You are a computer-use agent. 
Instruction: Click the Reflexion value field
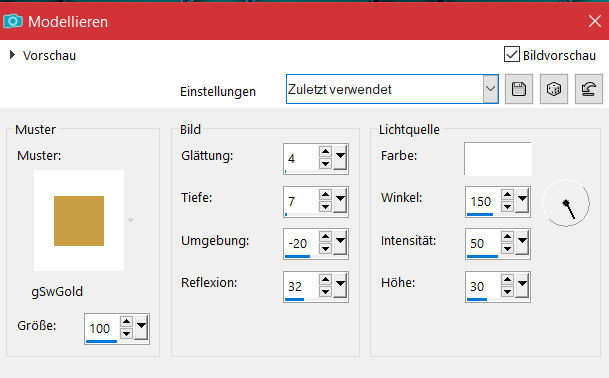(x=301, y=287)
